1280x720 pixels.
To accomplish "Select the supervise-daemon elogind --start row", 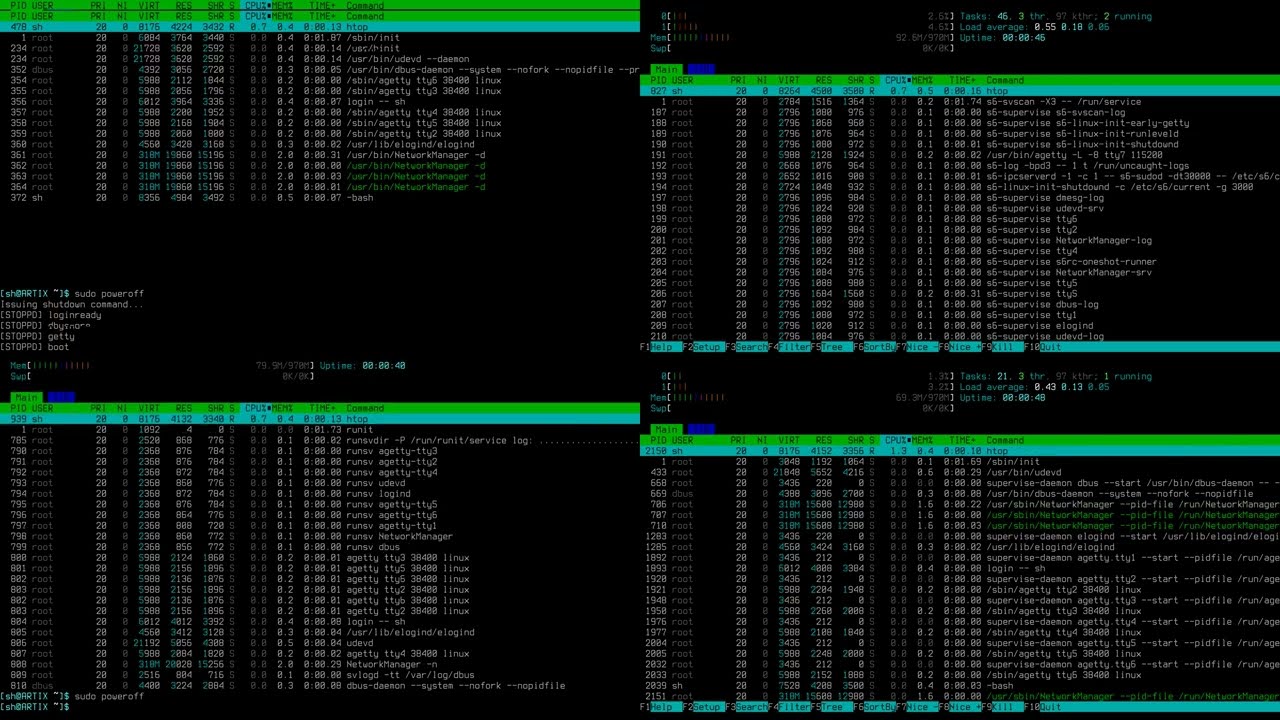I will click(960, 537).
